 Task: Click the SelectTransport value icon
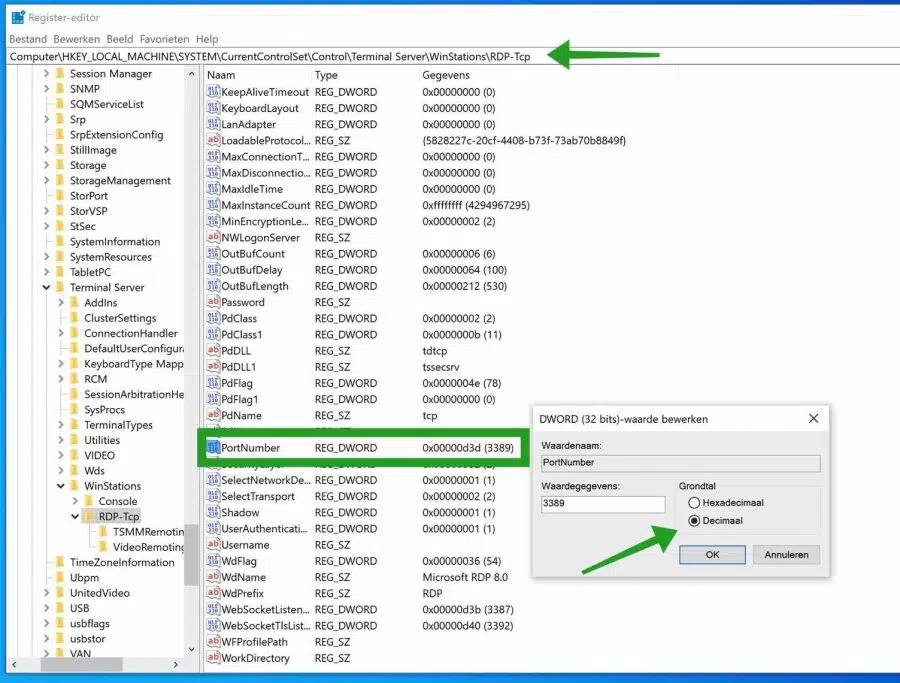click(213, 496)
